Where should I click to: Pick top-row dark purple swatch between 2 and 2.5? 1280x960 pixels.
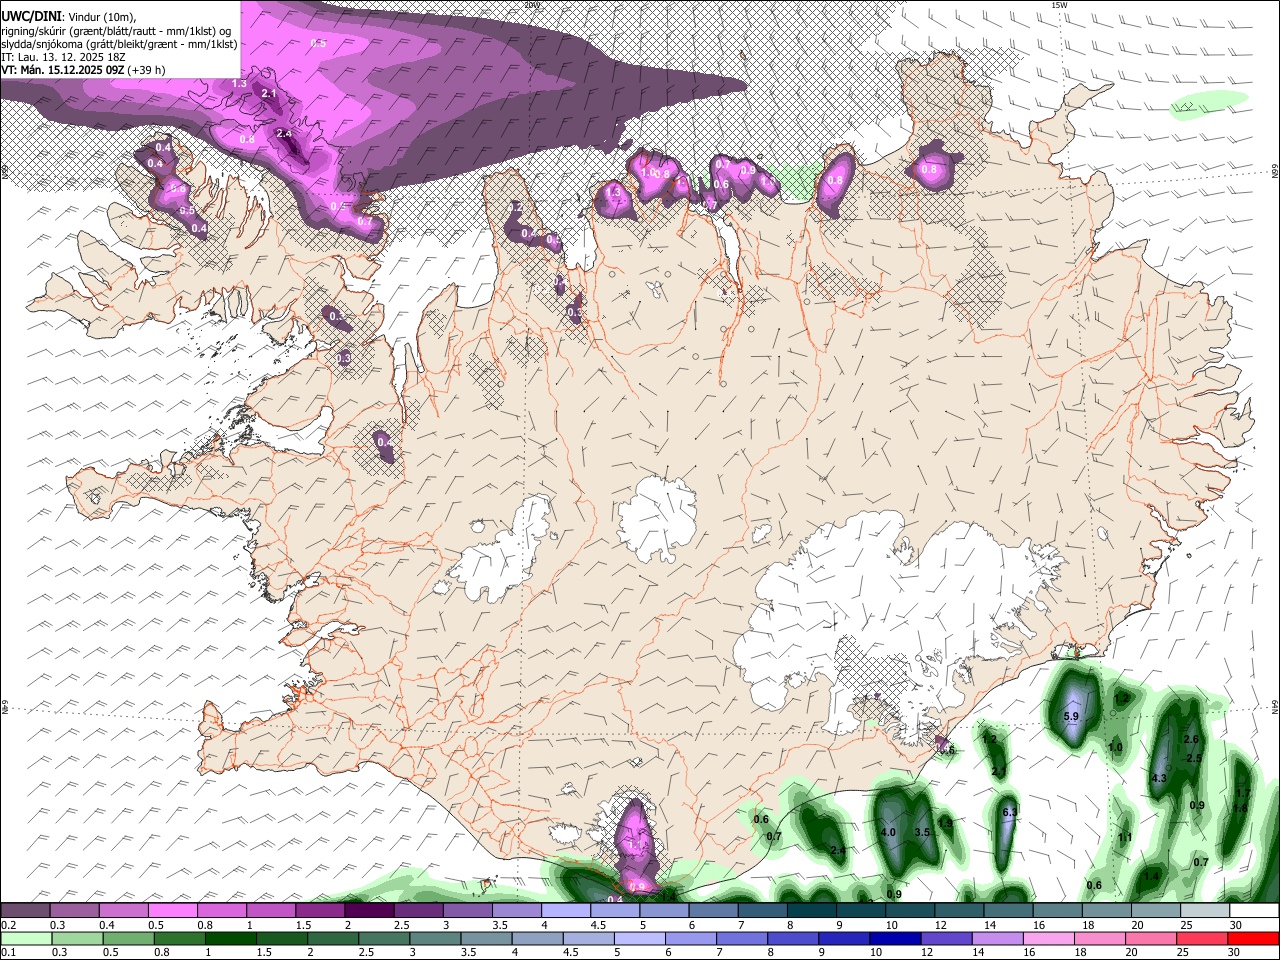tap(369, 911)
